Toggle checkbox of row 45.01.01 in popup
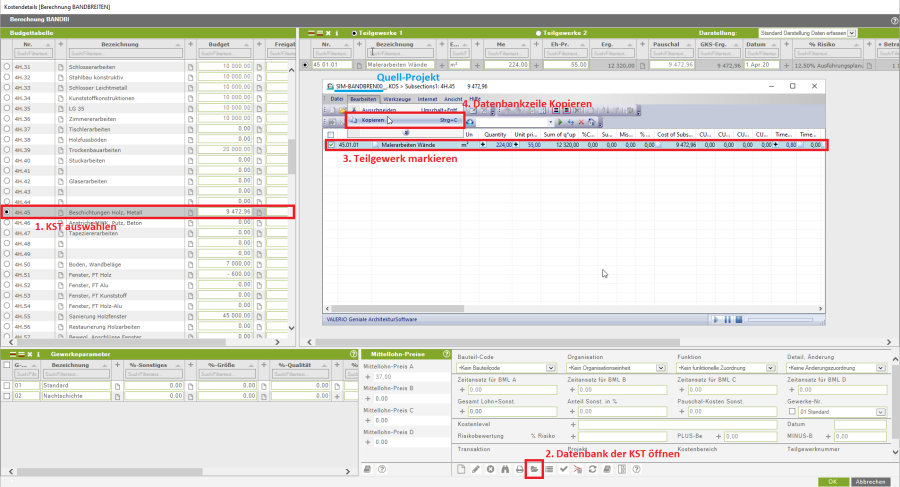The width and height of the screenshot is (900, 487). coord(332,145)
